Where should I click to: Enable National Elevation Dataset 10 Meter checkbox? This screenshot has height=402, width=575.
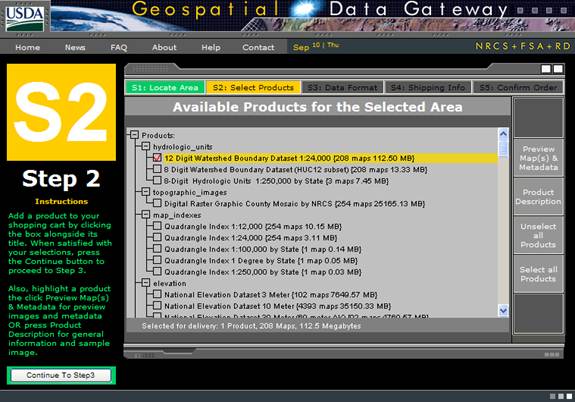click(x=157, y=305)
